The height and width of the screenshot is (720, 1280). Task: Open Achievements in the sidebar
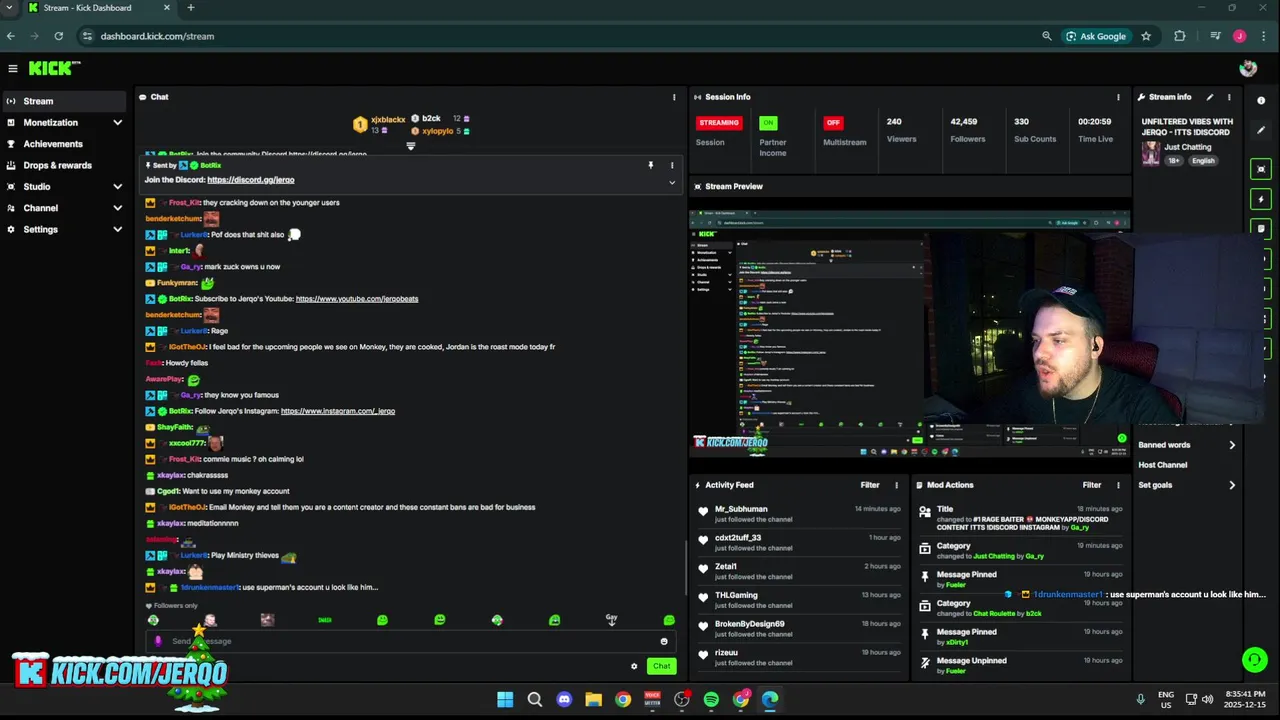(66, 144)
